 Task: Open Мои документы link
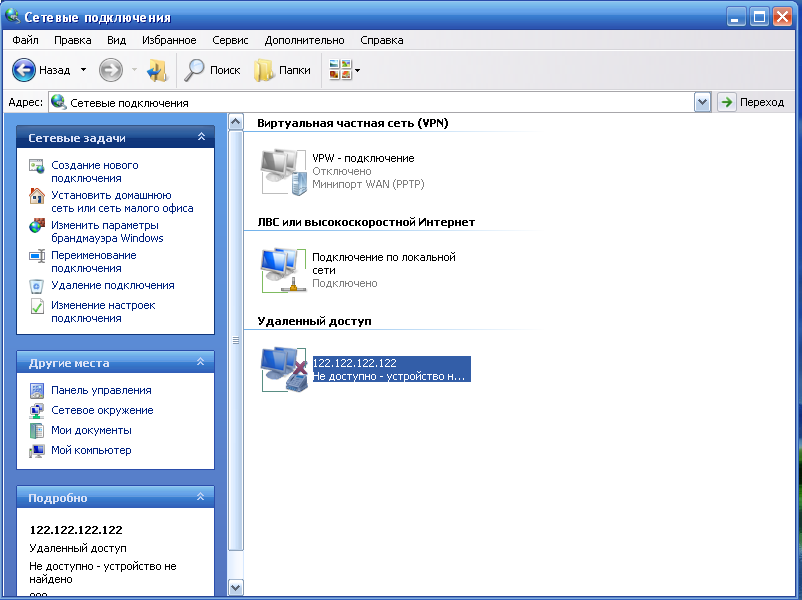pos(92,430)
